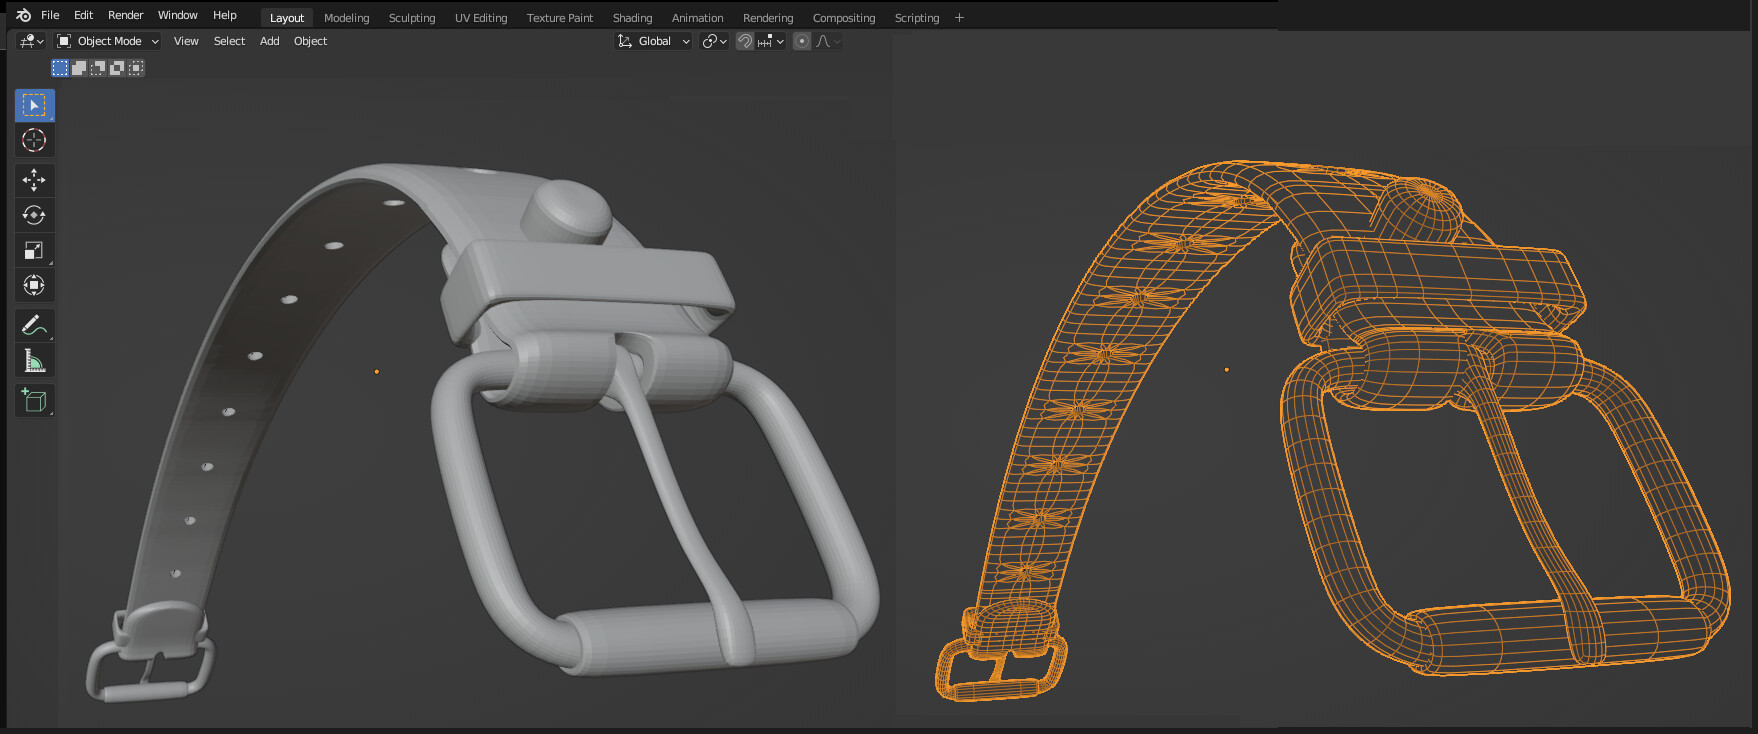Activate the Move tool
This screenshot has height=734, width=1758.
pyautogui.click(x=34, y=180)
